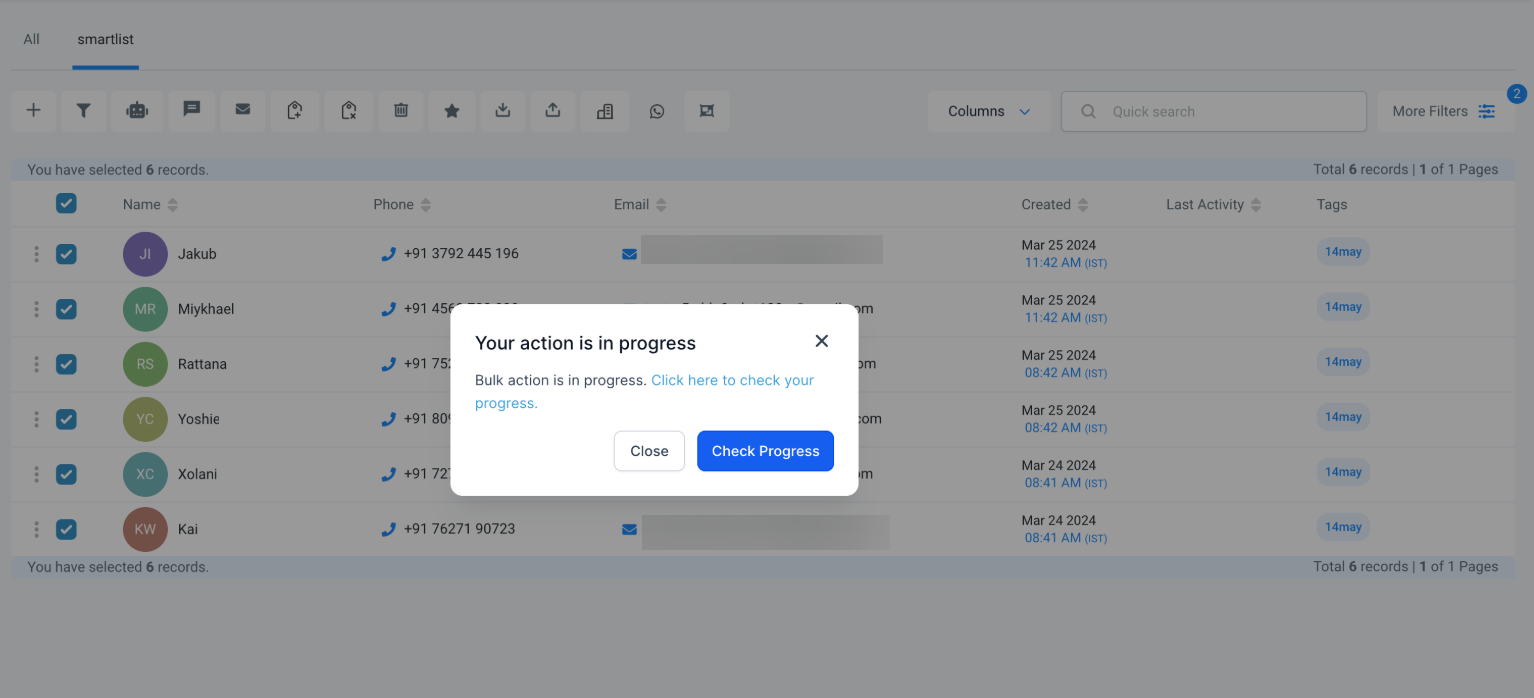
Task: Click the remove tag icon
Action: 348,111
